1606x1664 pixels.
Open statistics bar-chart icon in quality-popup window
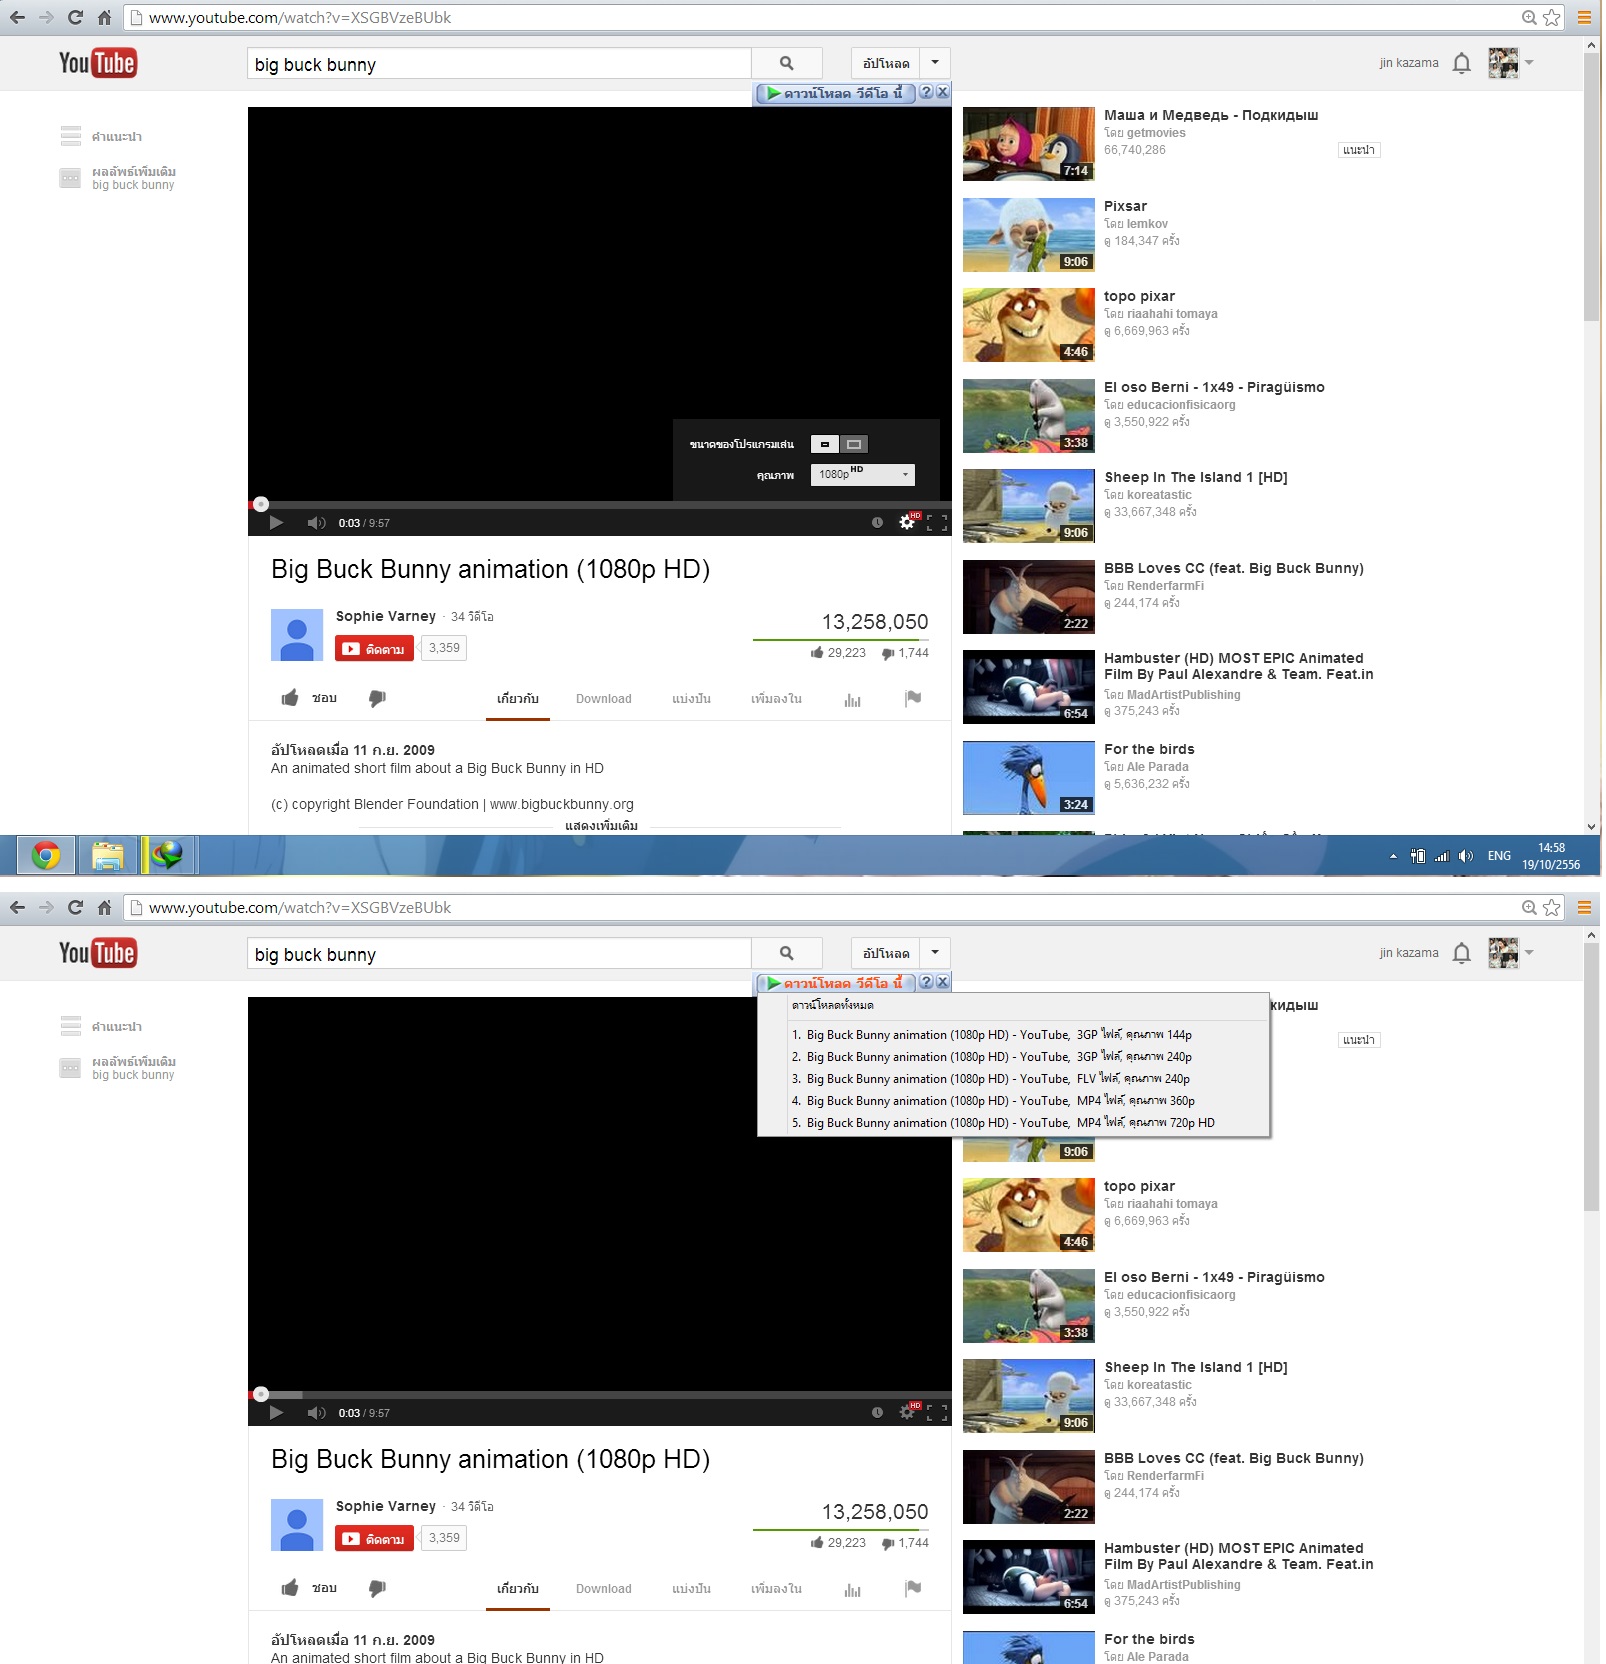pyautogui.click(x=852, y=699)
